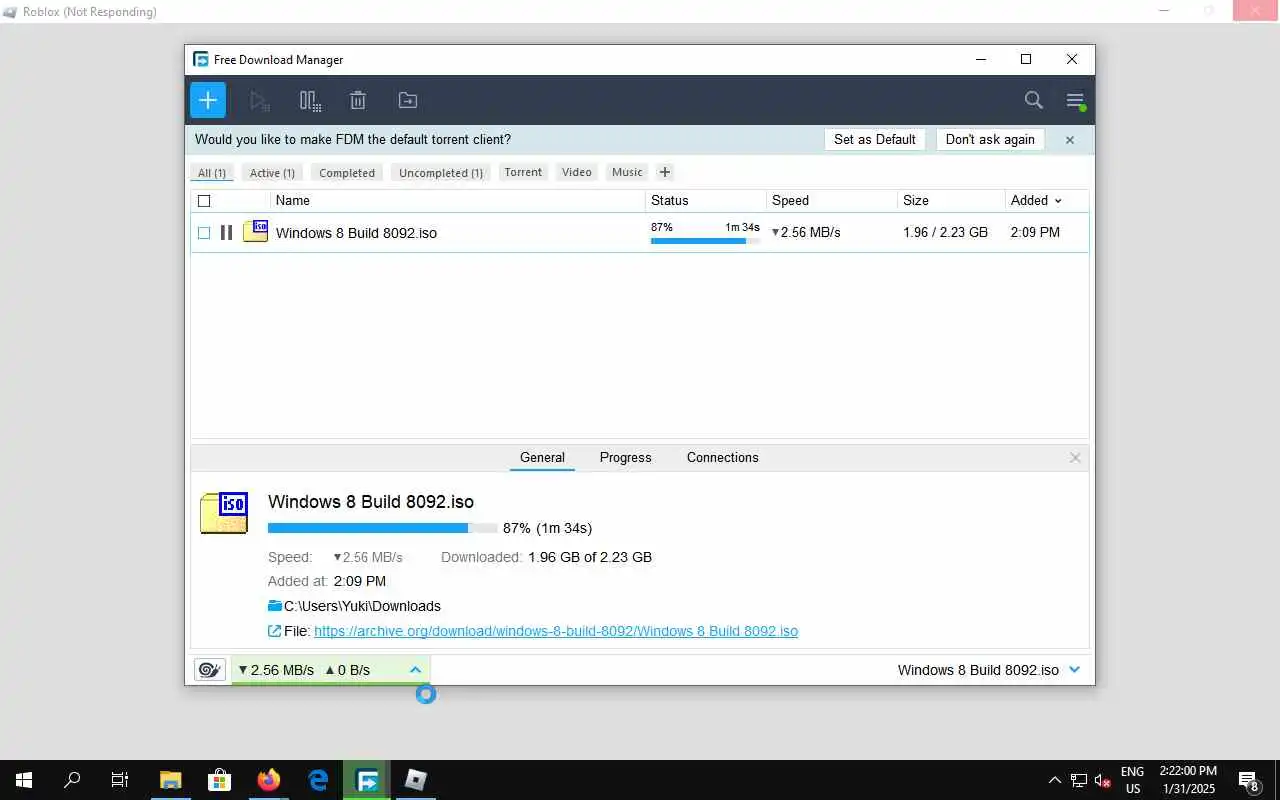Image resolution: width=1280 pixels, height=800 pixels.
Task: Click the move to folder toolbar icon
Action: pyautogui.click(x=408, y=100)
